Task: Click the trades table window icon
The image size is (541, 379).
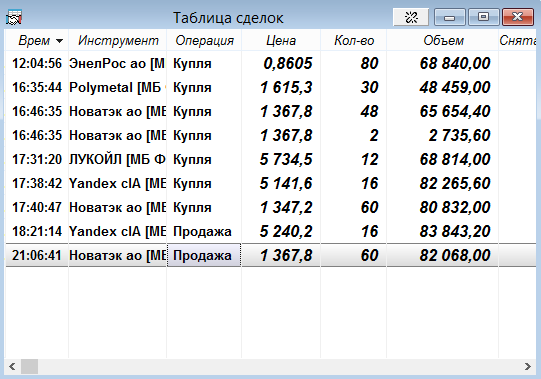Action: pyautogui.click(x=14, y=17)
